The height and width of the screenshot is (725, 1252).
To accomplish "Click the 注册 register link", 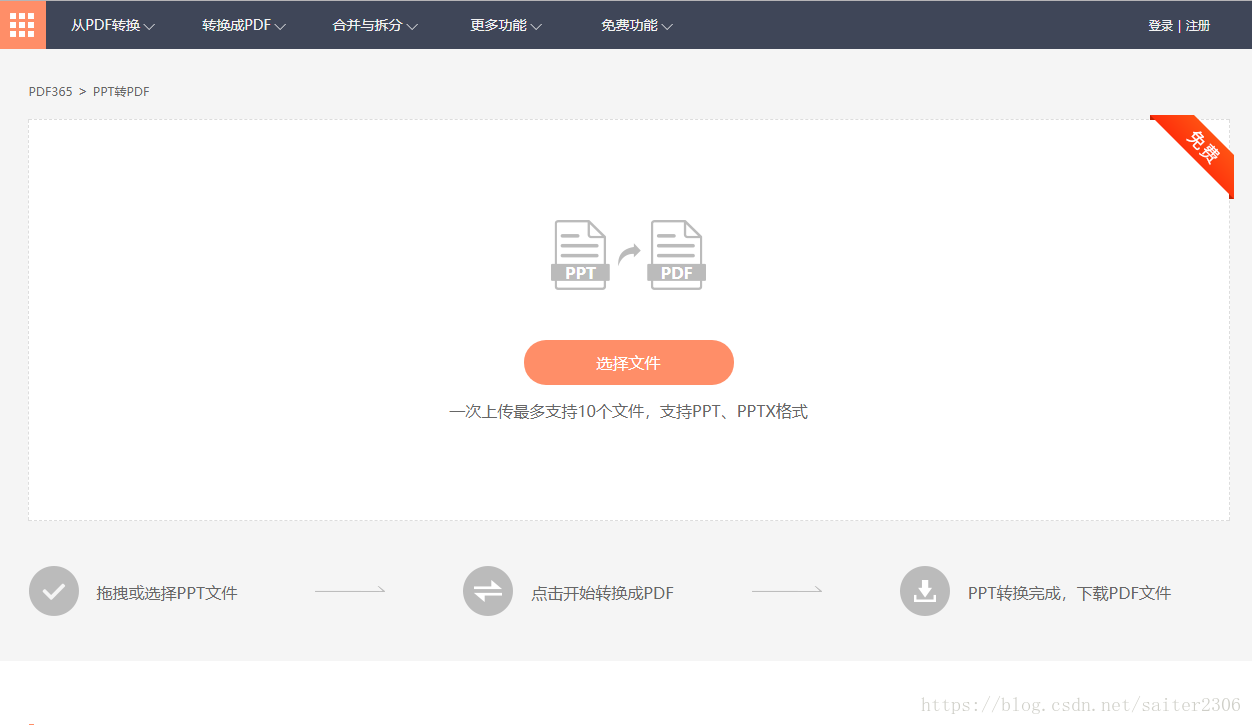I will [x=1198, y=26].
